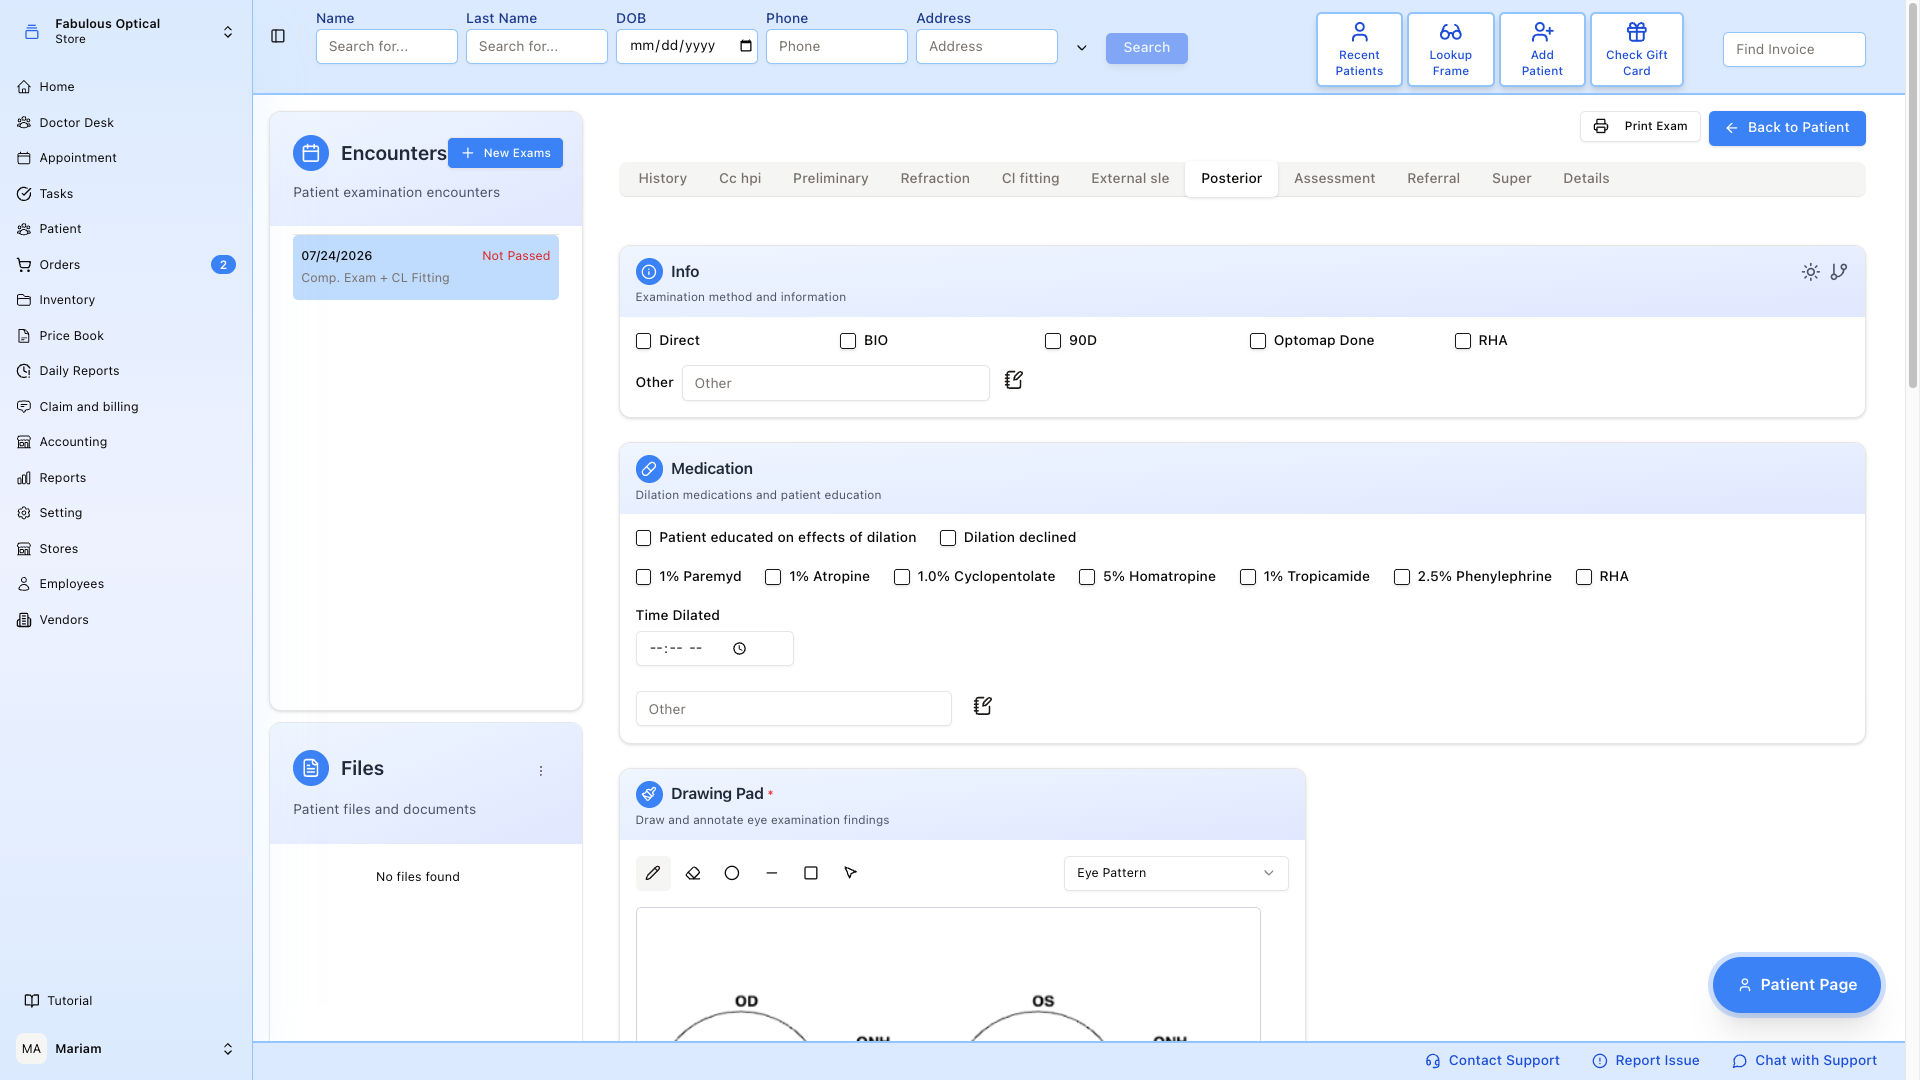Open Recent Patients
Viewport: 1920px width, 1080px height.
coord(1359,49)
